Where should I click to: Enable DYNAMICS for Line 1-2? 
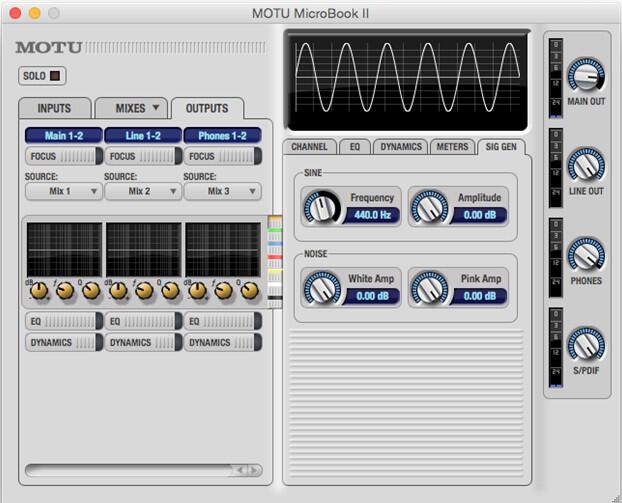[x=143, y=342]
